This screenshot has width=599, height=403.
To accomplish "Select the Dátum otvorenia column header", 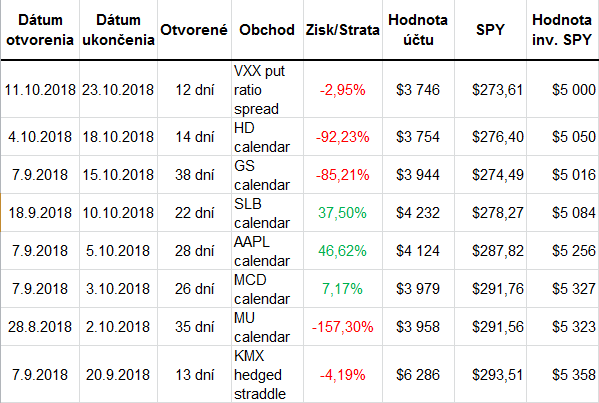I will 40,30.
